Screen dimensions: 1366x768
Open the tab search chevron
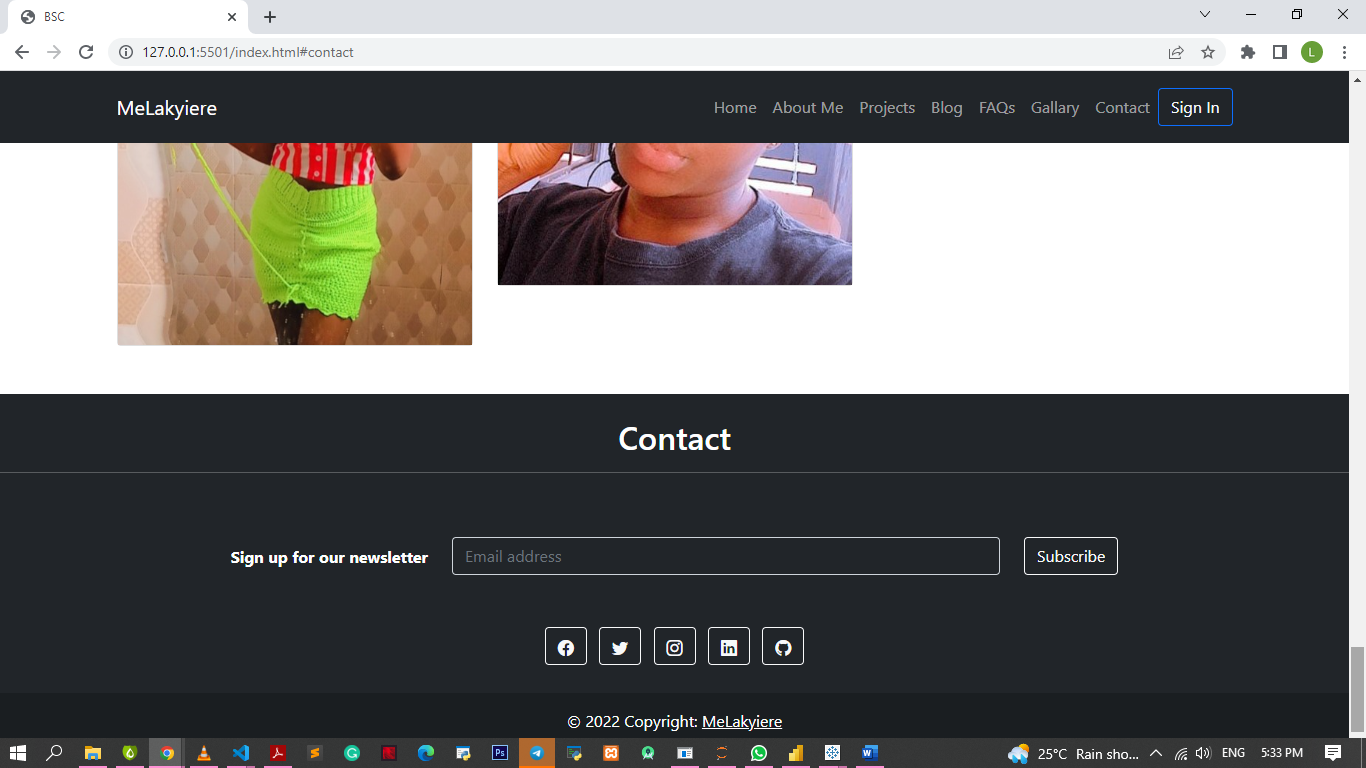[x=1205, y=15]
